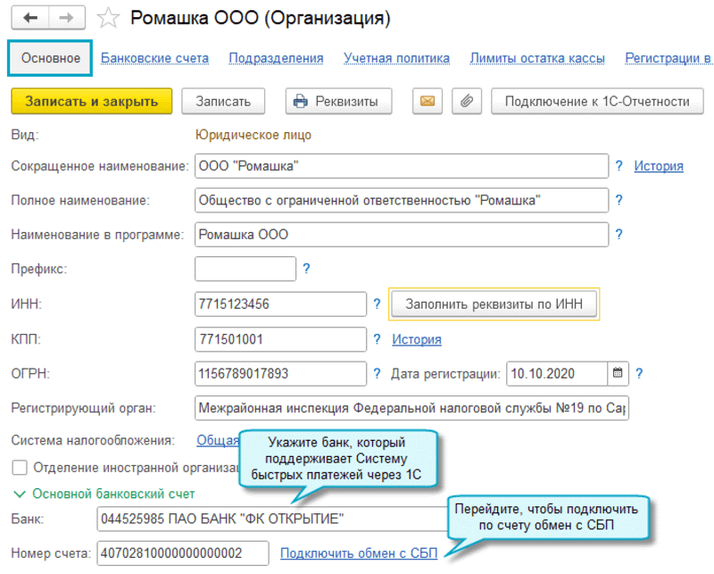Open calendar picker for registration date
The image size is (714, 574).
(x=617, y=373)
